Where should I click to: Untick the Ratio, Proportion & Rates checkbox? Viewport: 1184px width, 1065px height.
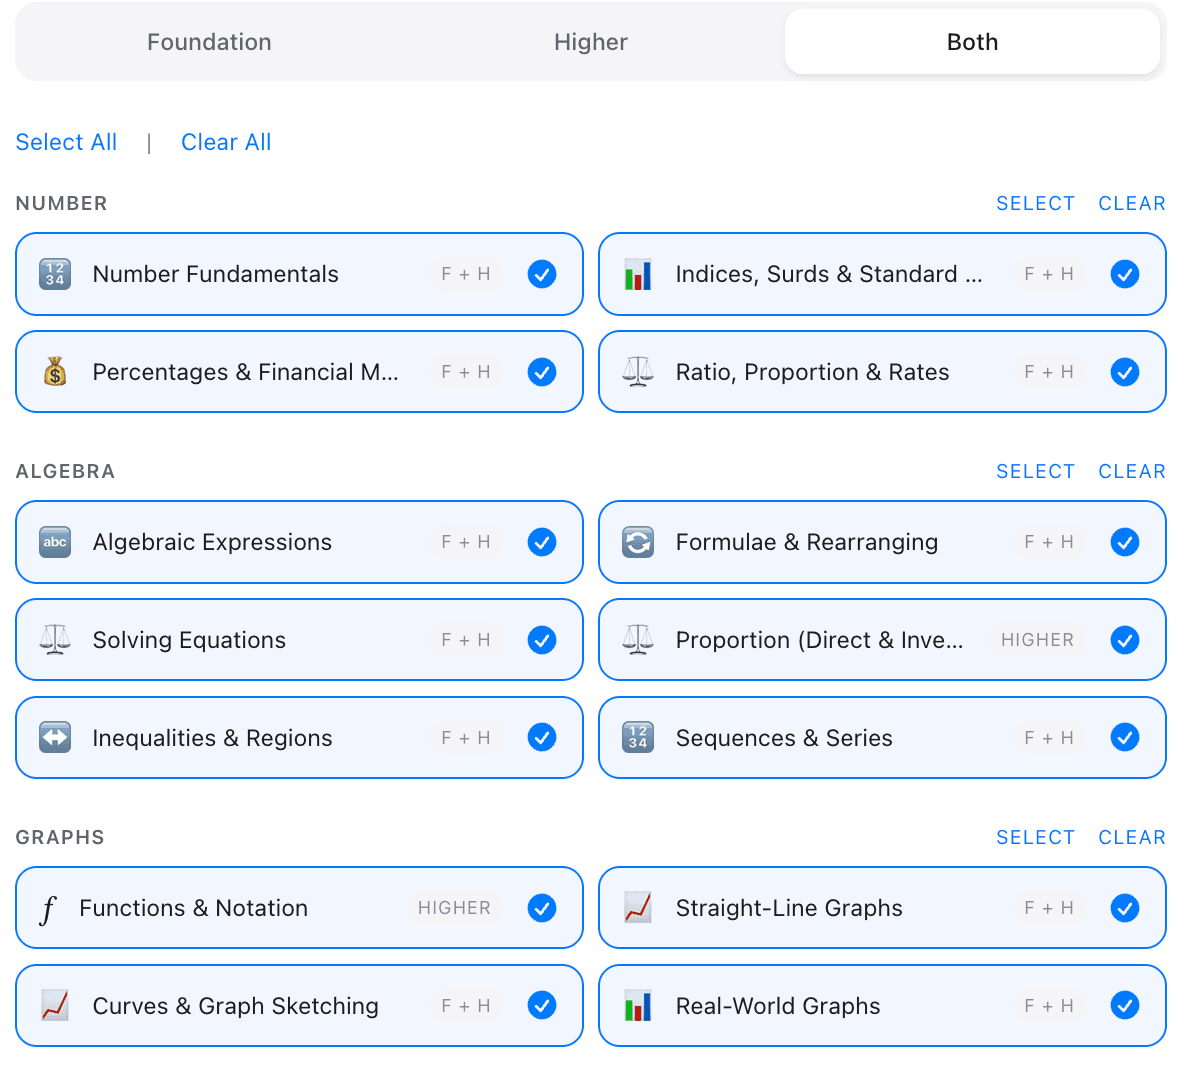1125,372
